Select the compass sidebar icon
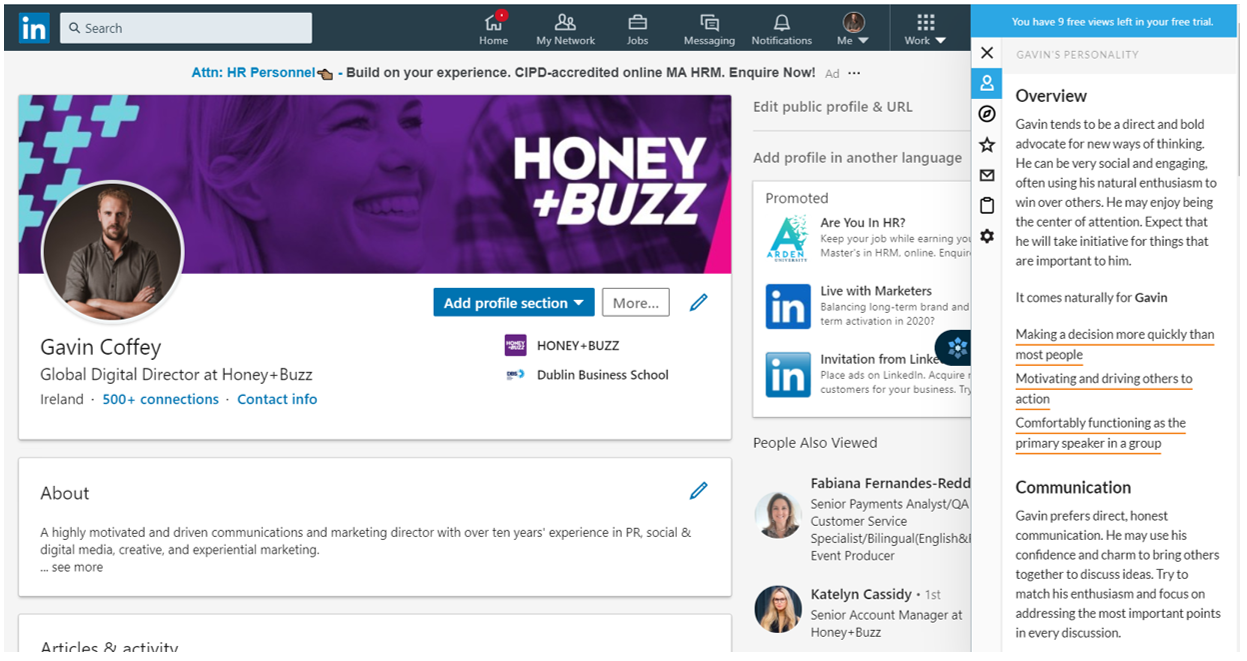Image resolution: width=1247 pixels, height=661 pixels. click(x=987, y=114)
